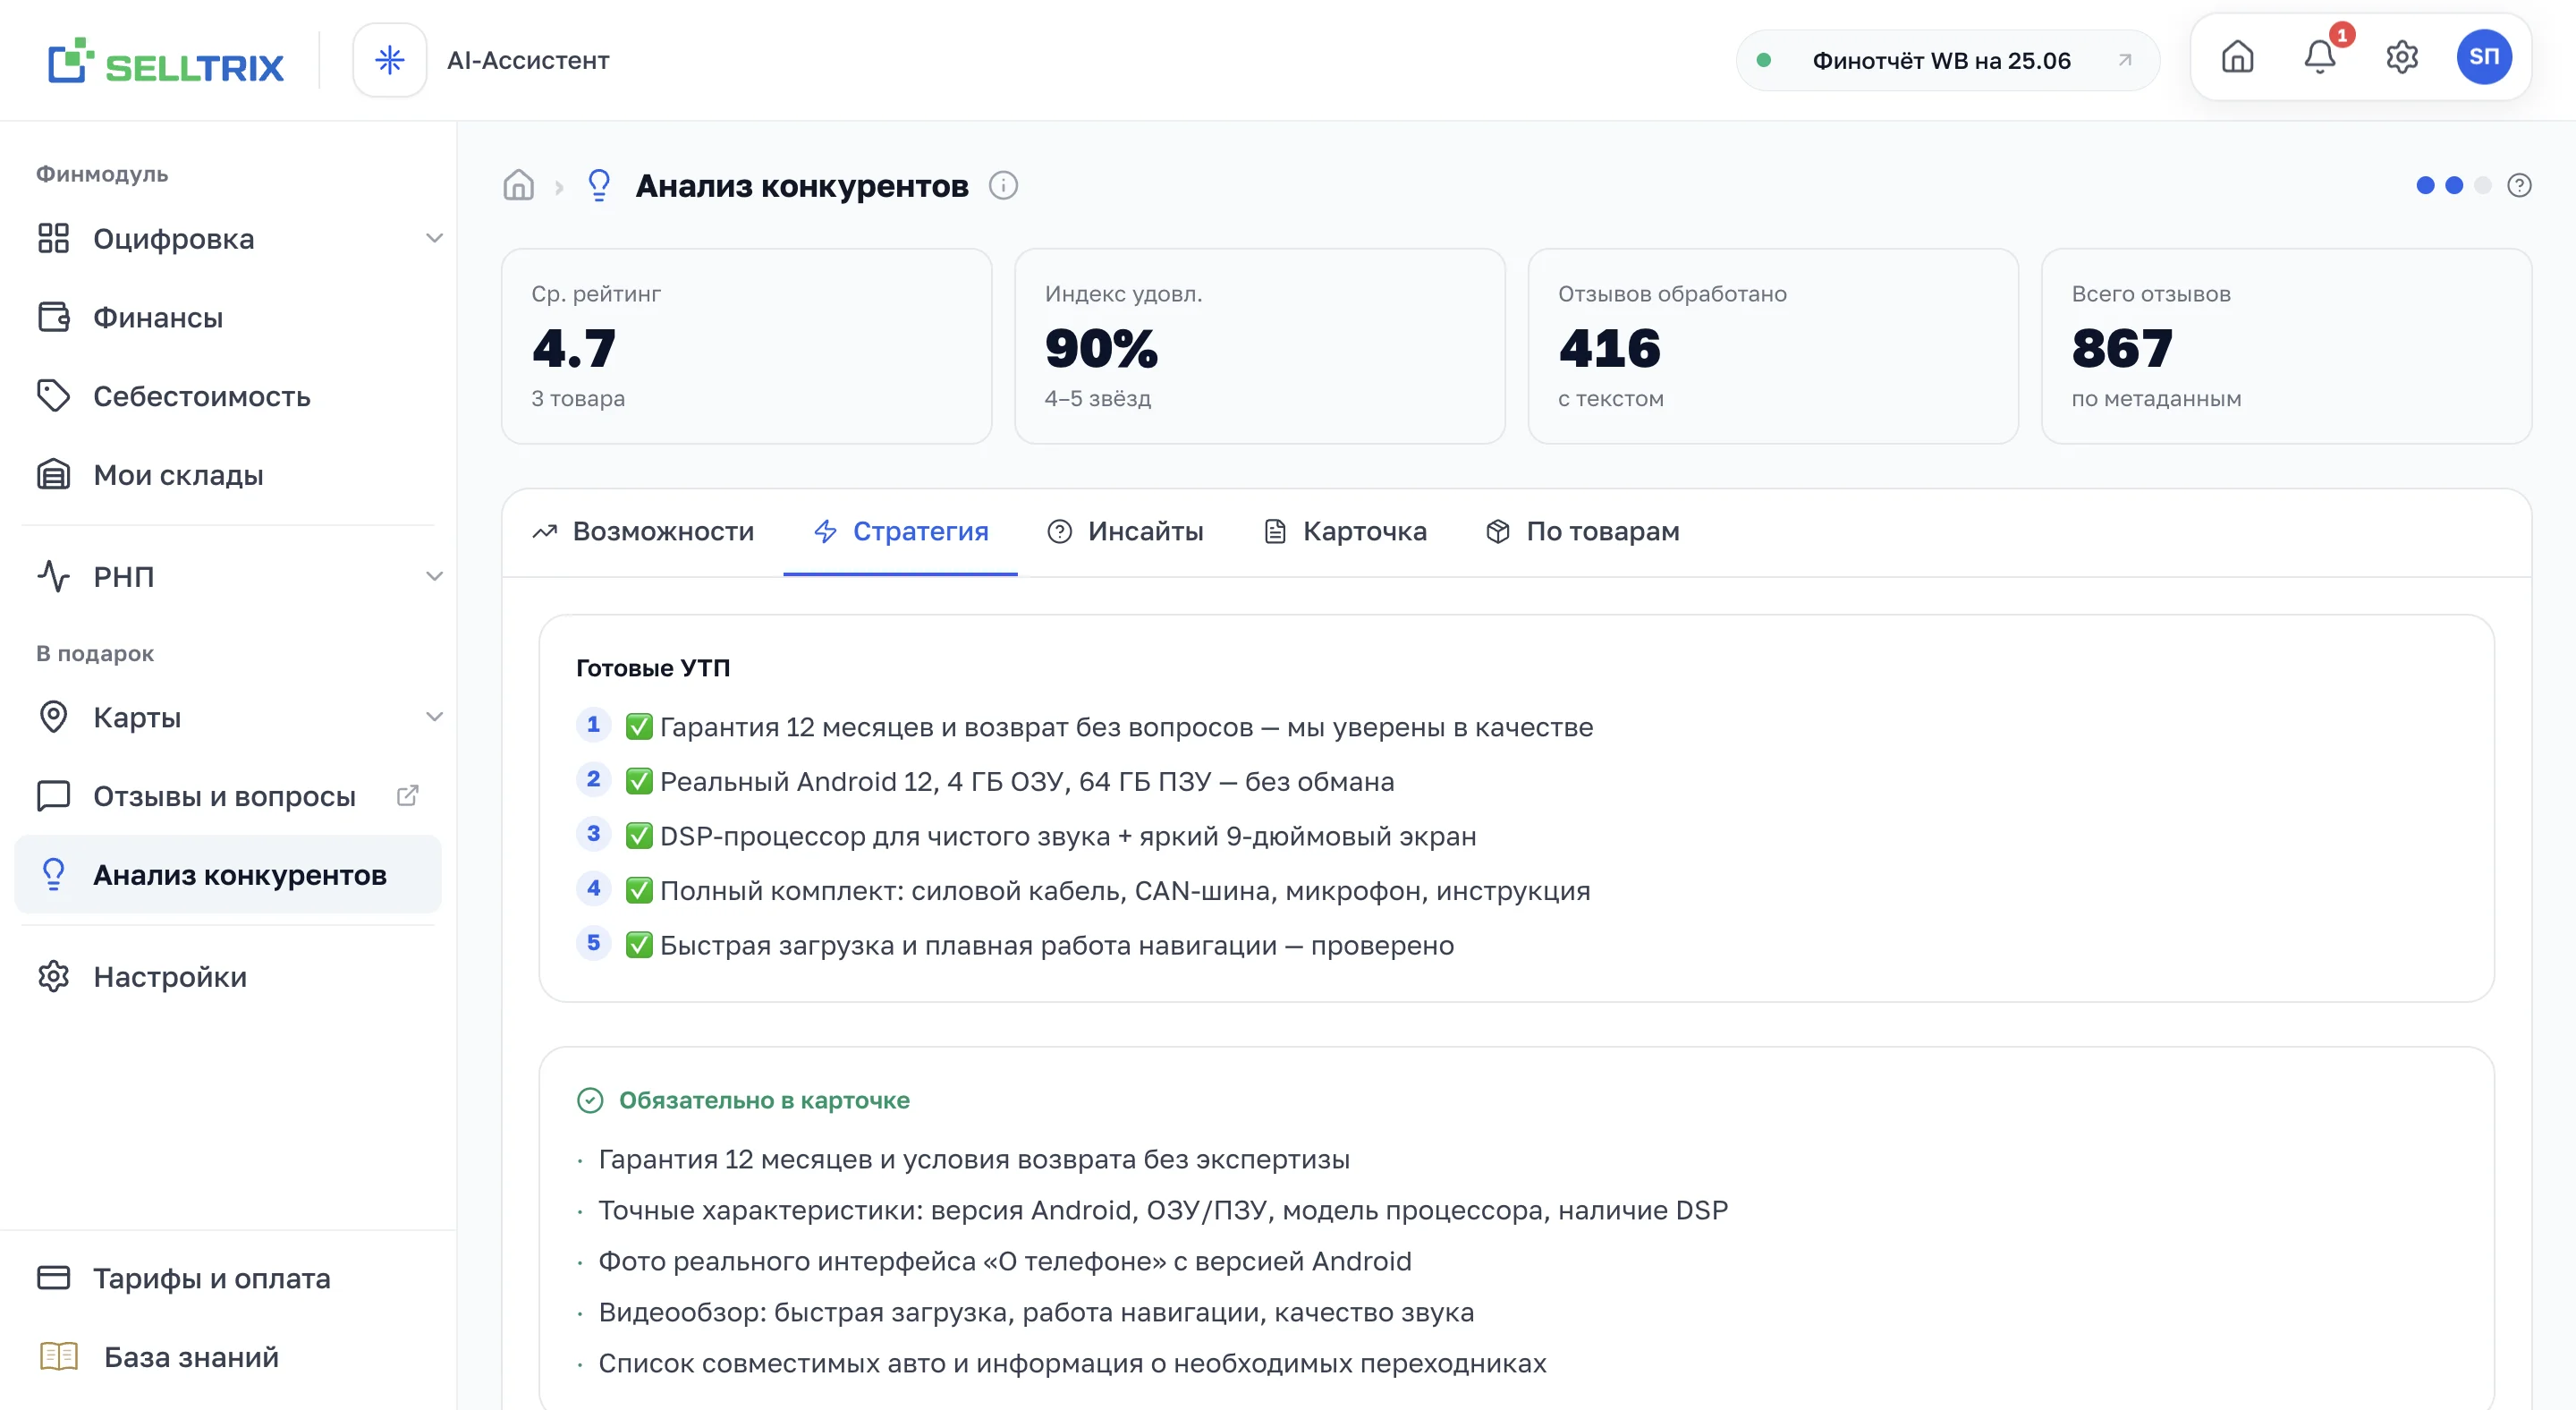Click the Тарифы и оплата card icon
The width and height of the screenshot is (2576, 1410).
(x=53, y=1278)
